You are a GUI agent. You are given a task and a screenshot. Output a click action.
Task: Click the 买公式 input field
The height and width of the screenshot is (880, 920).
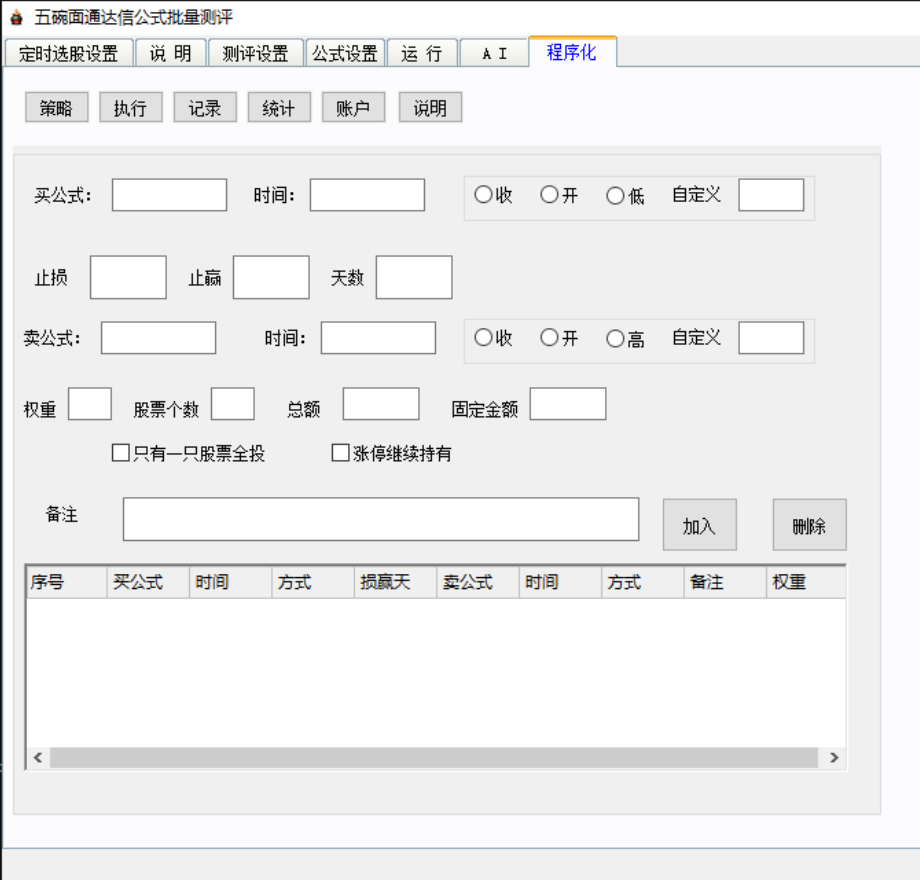169,195
